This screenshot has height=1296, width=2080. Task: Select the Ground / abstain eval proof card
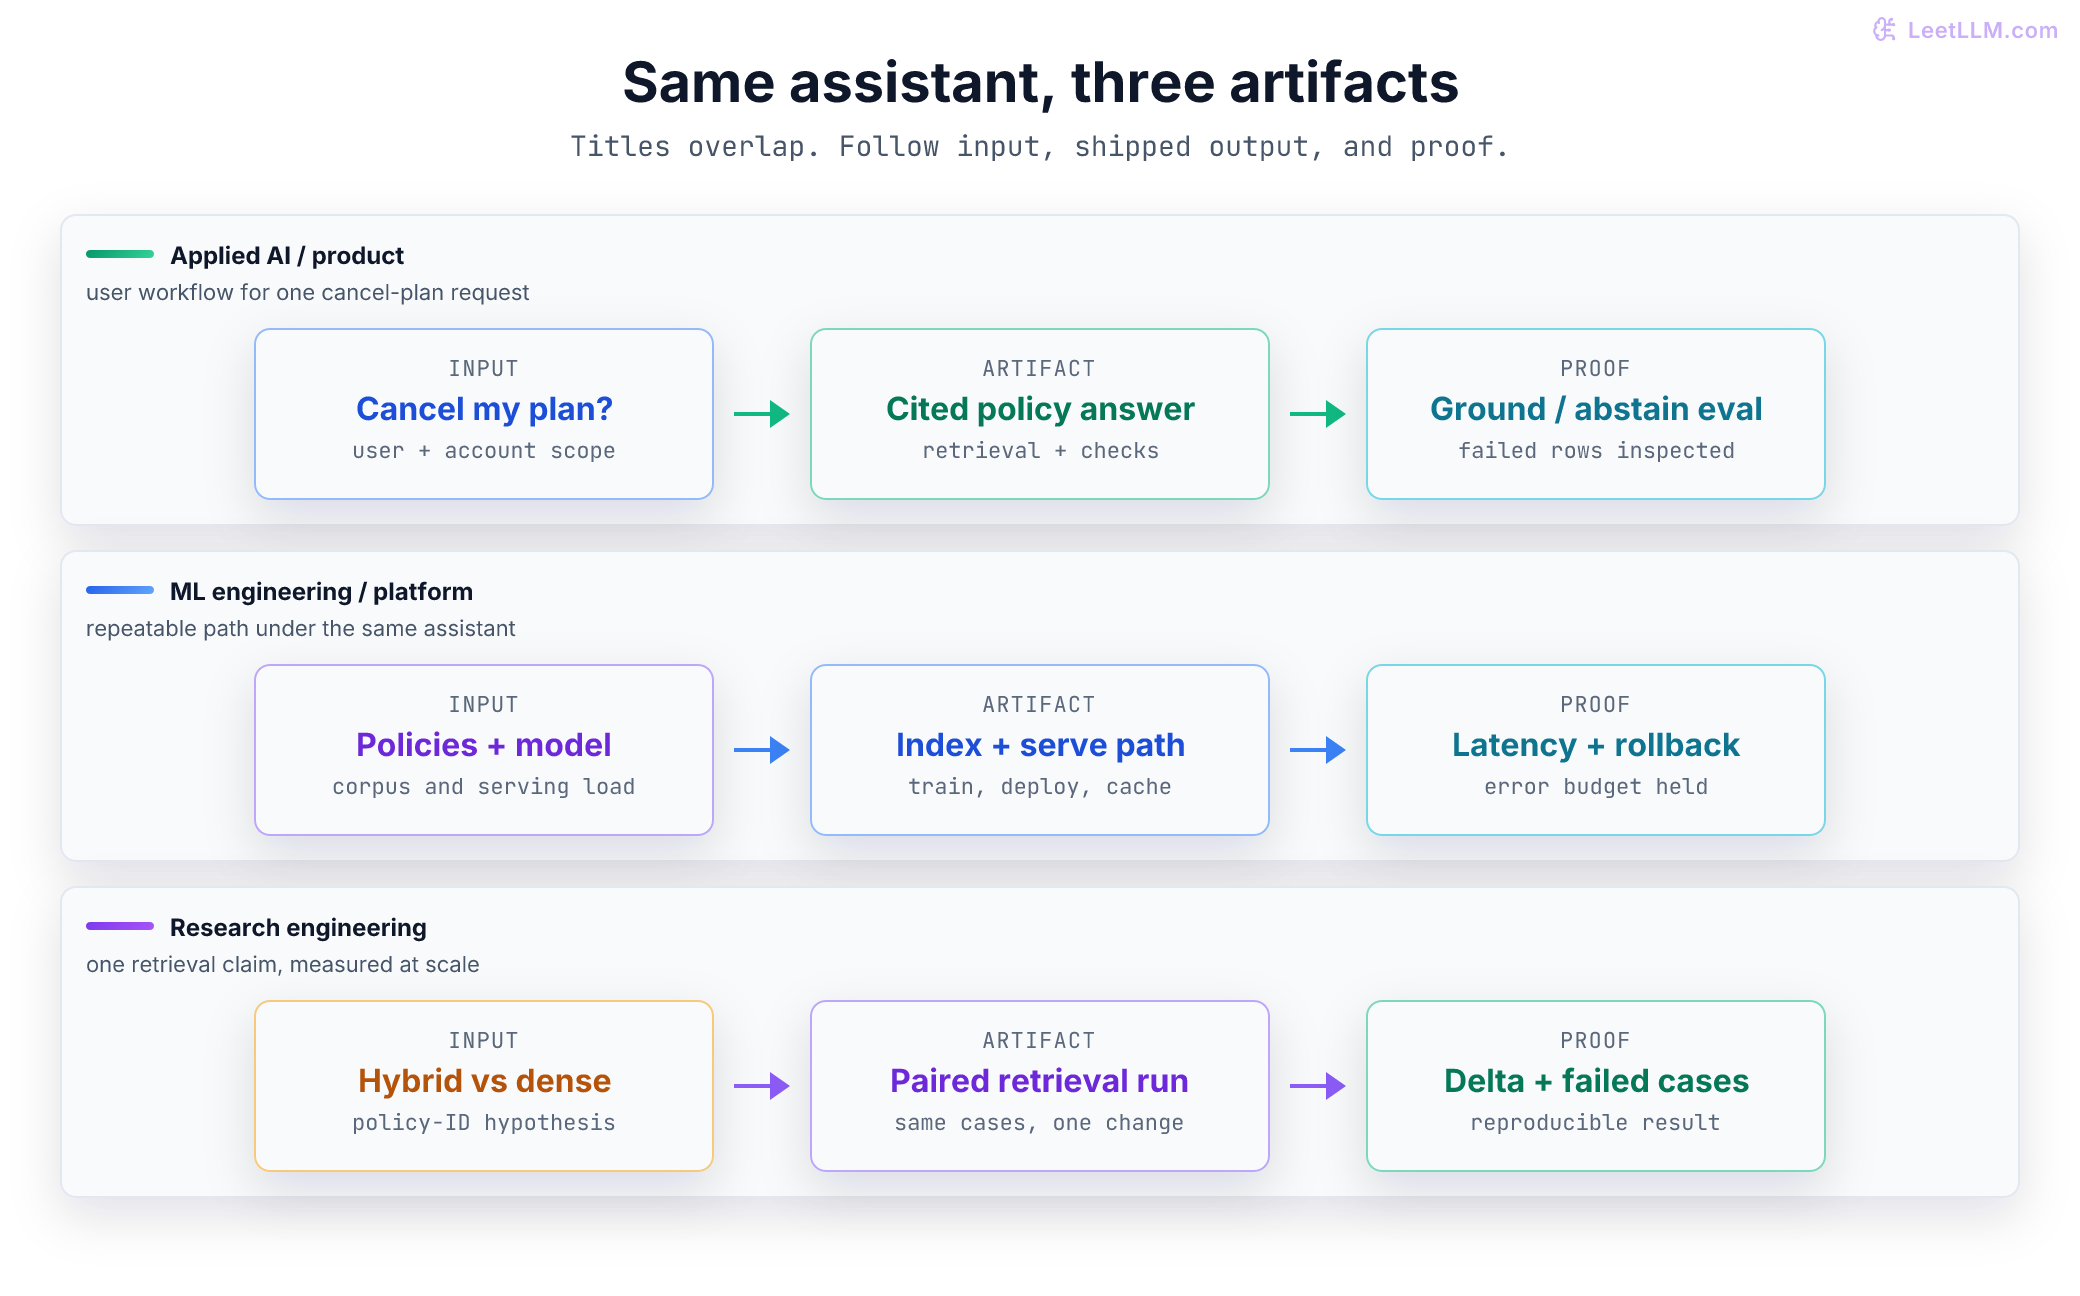(x=1596, y=414)
